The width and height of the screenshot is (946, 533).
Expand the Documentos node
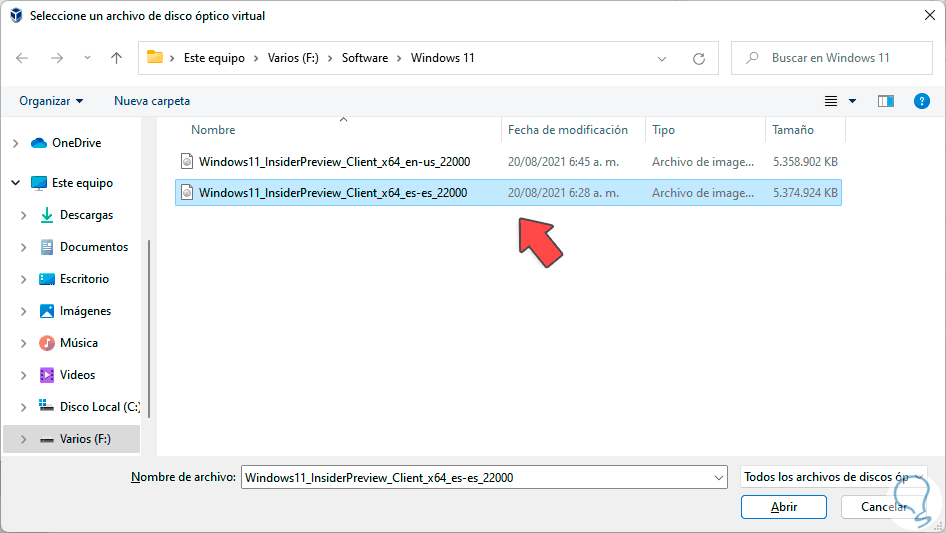click(x=24, y=247)
